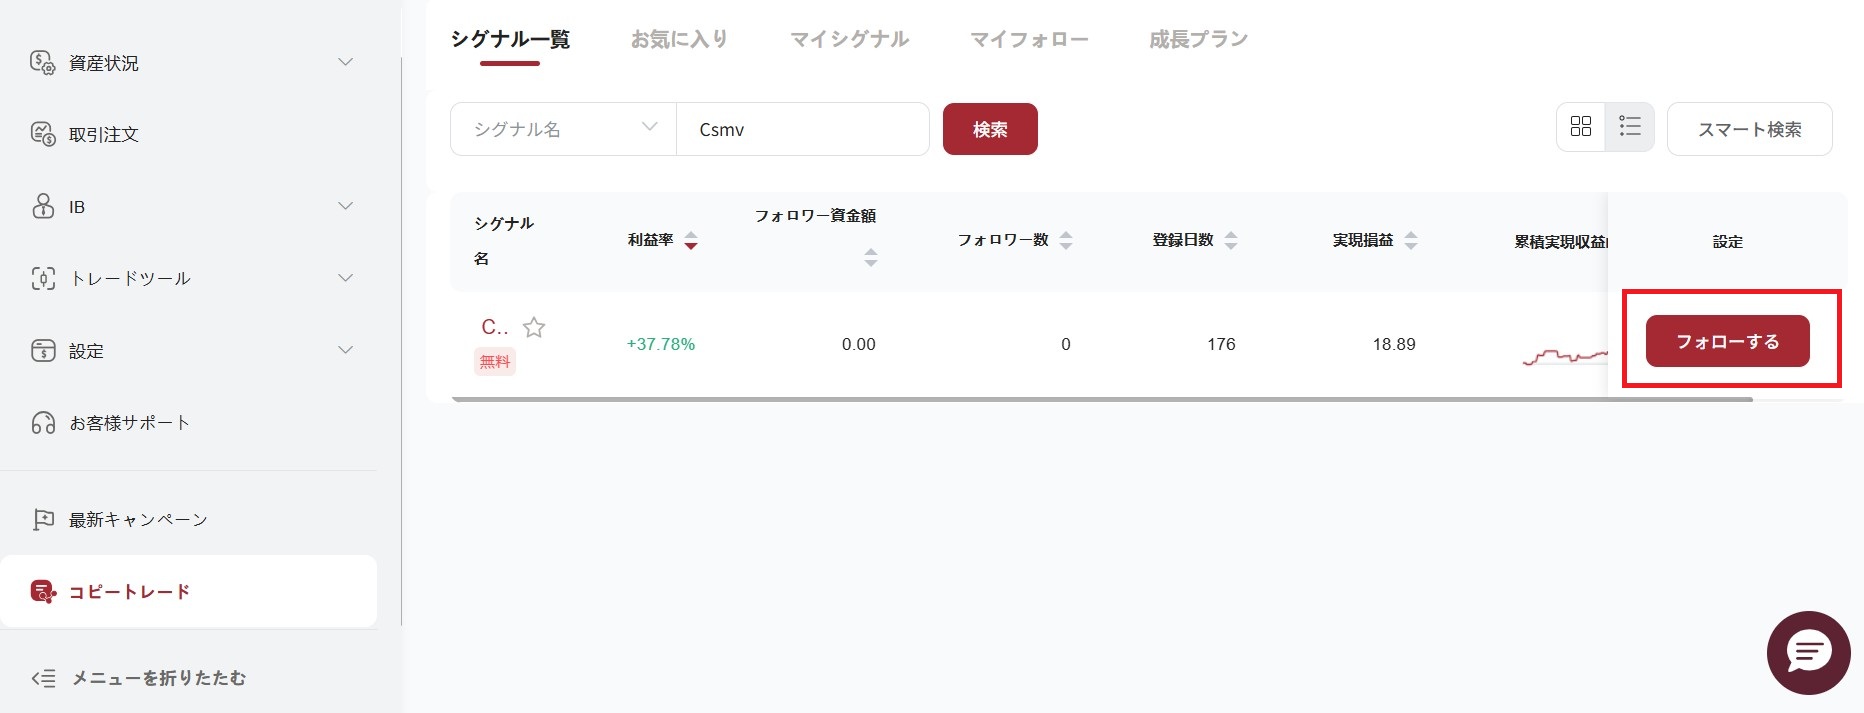Open the シグナル名 search type dropdown
The height and width of the screenshot is (713, 1864).
(563, 129)
